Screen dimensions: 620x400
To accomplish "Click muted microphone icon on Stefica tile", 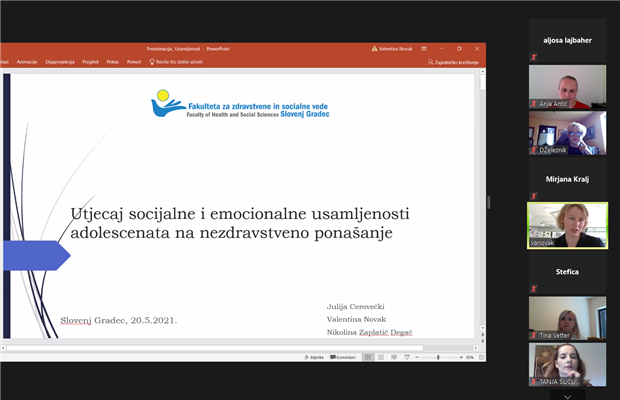I will [534, 289].
